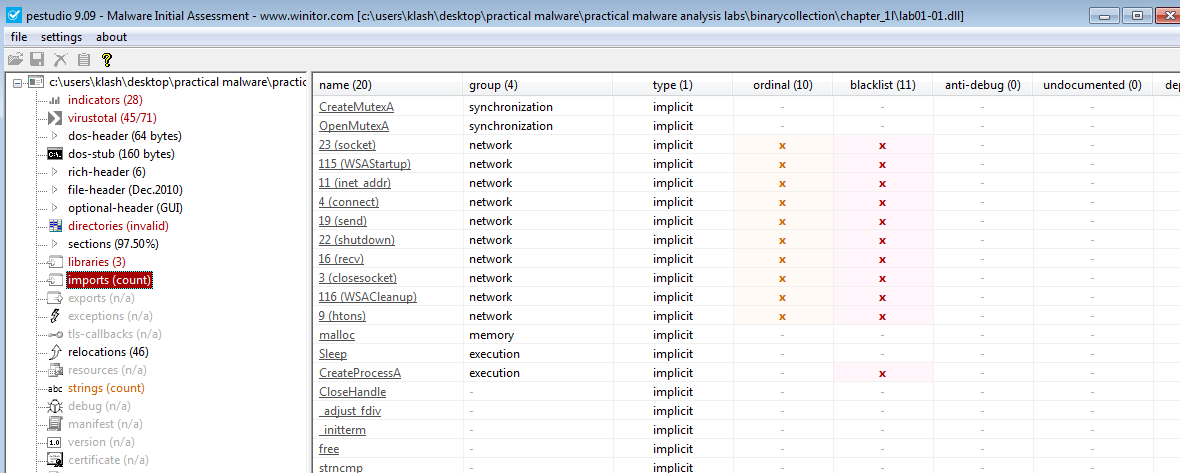Screen dimensions: 1180x473
Task: Click the strings abc icon
Action: [x=54, y=388]
